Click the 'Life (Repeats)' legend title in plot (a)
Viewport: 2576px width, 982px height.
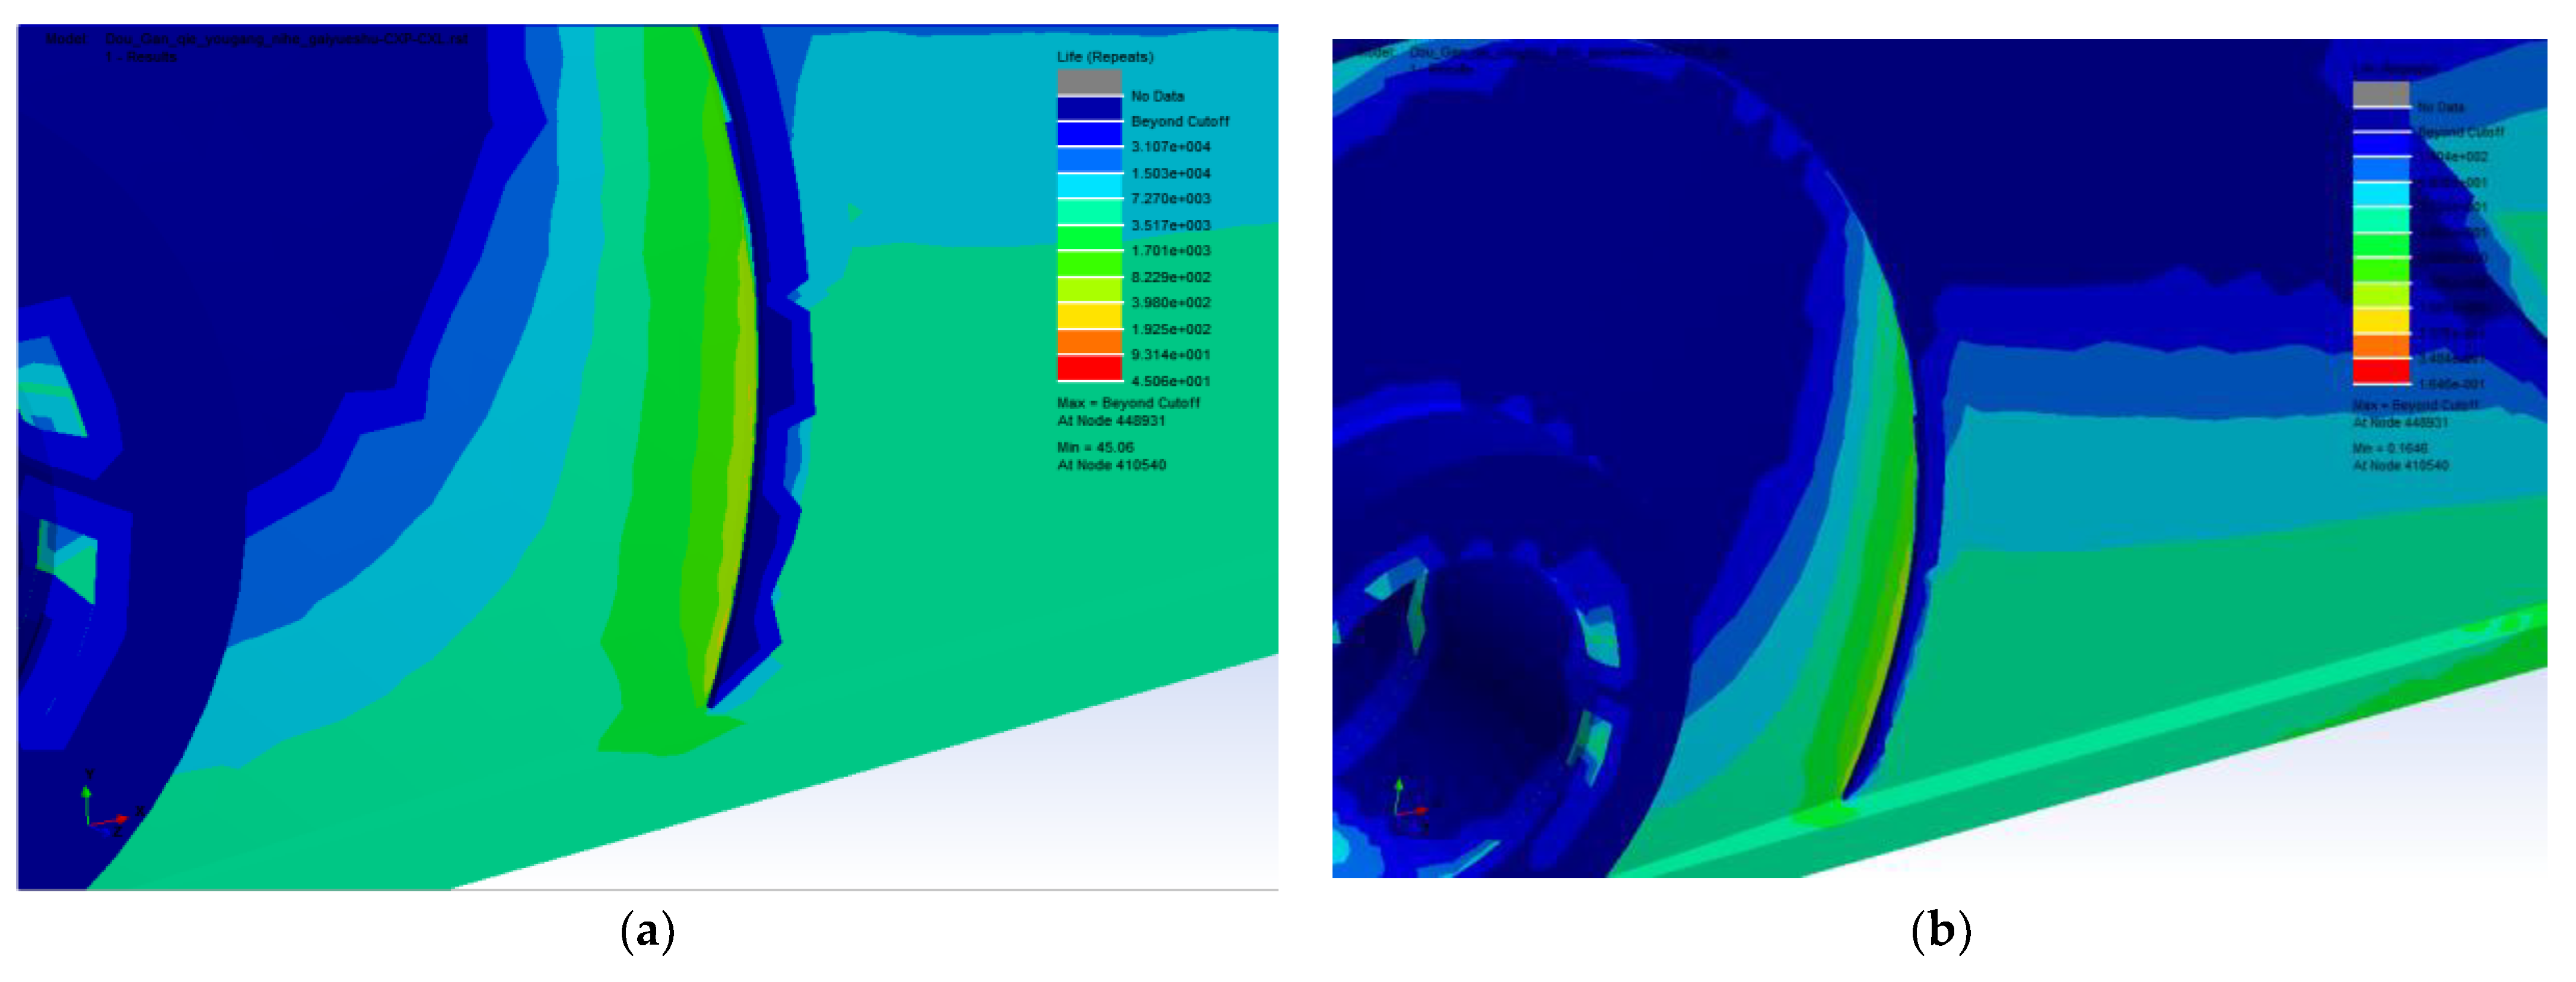click(1105, 57)
